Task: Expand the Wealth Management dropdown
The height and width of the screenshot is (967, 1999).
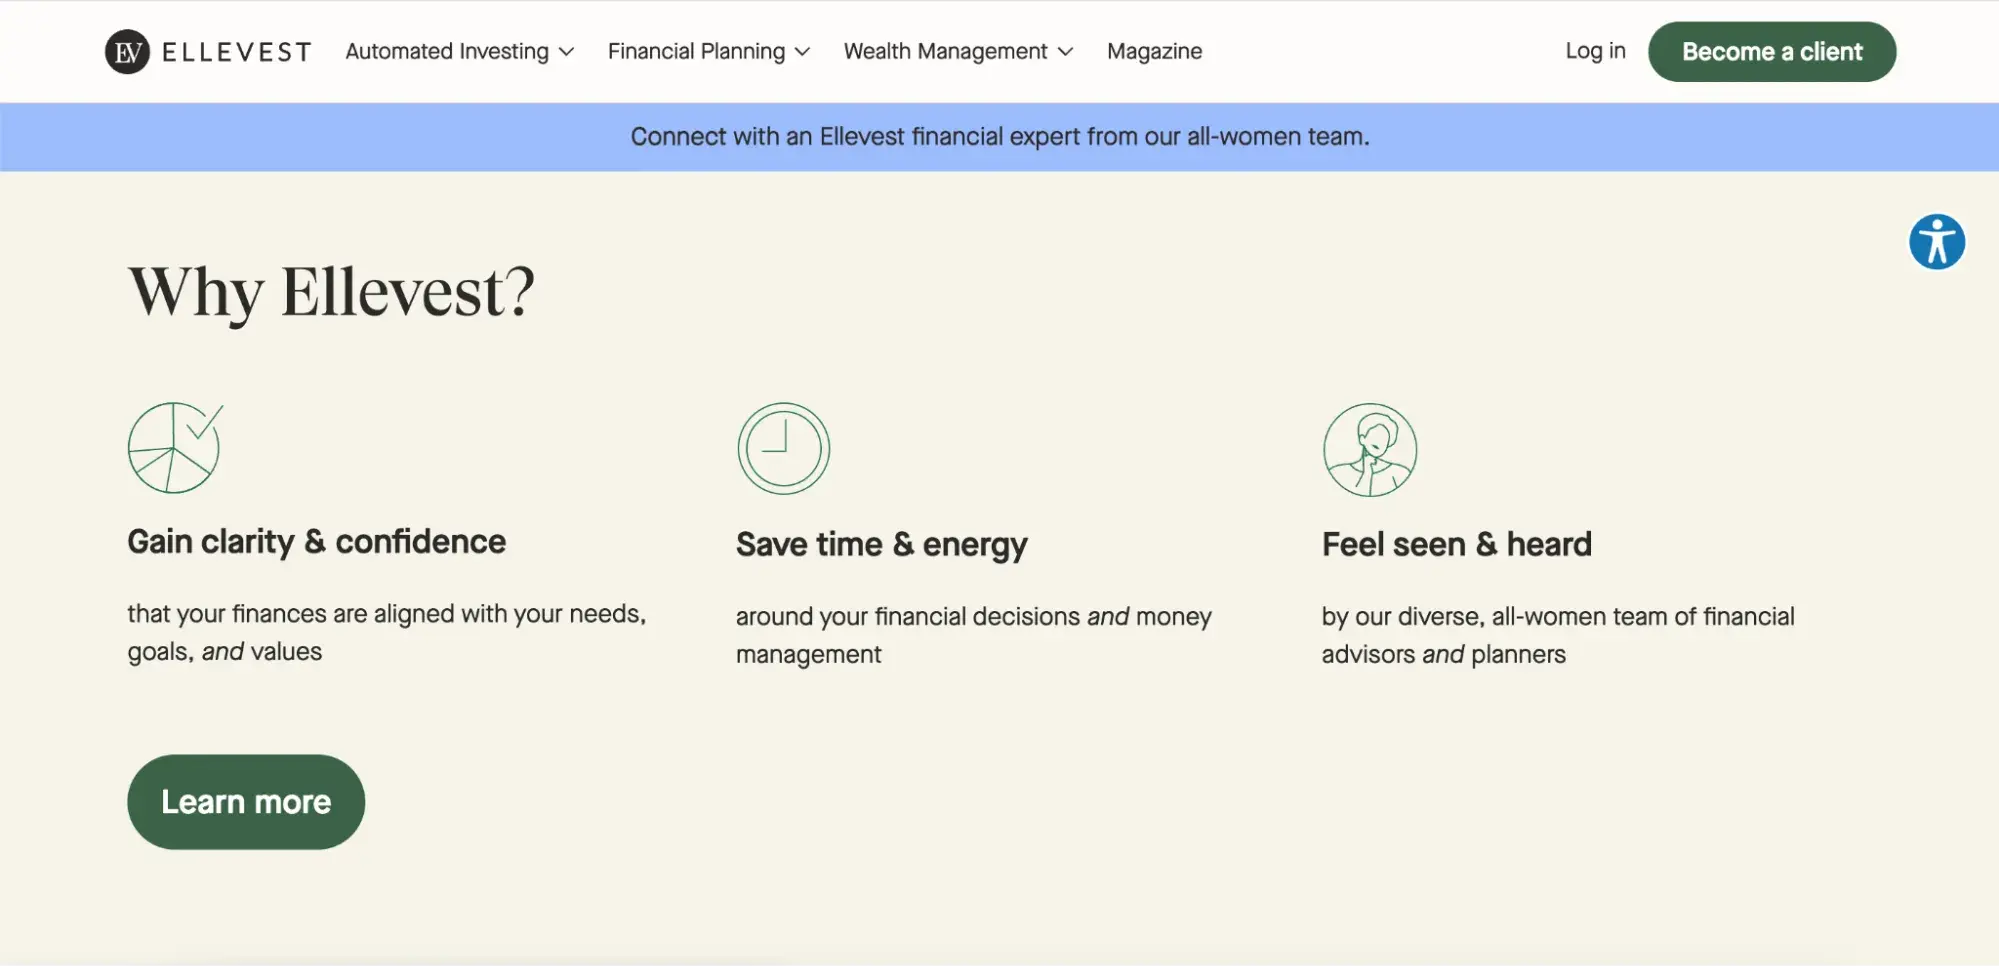Action: coord(958,51)
